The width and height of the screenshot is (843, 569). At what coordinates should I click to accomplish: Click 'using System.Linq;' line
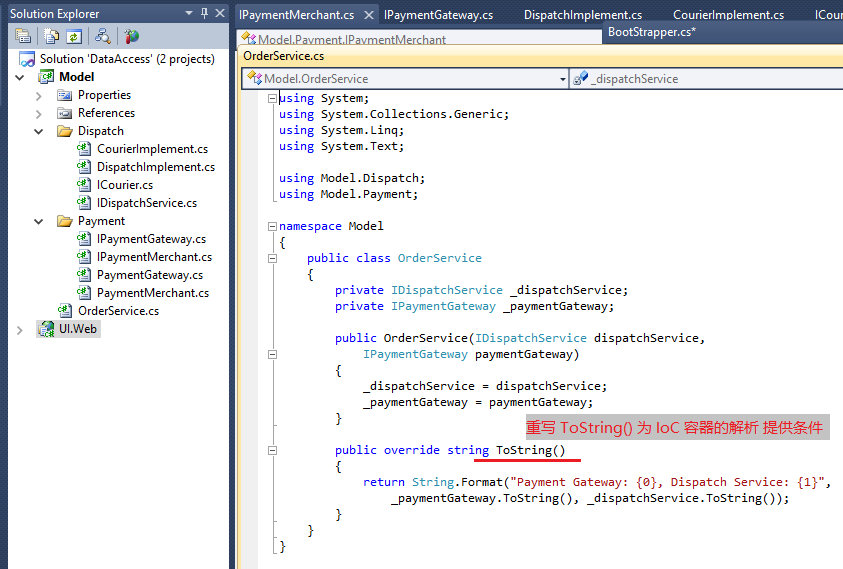(x=341, y=130)
